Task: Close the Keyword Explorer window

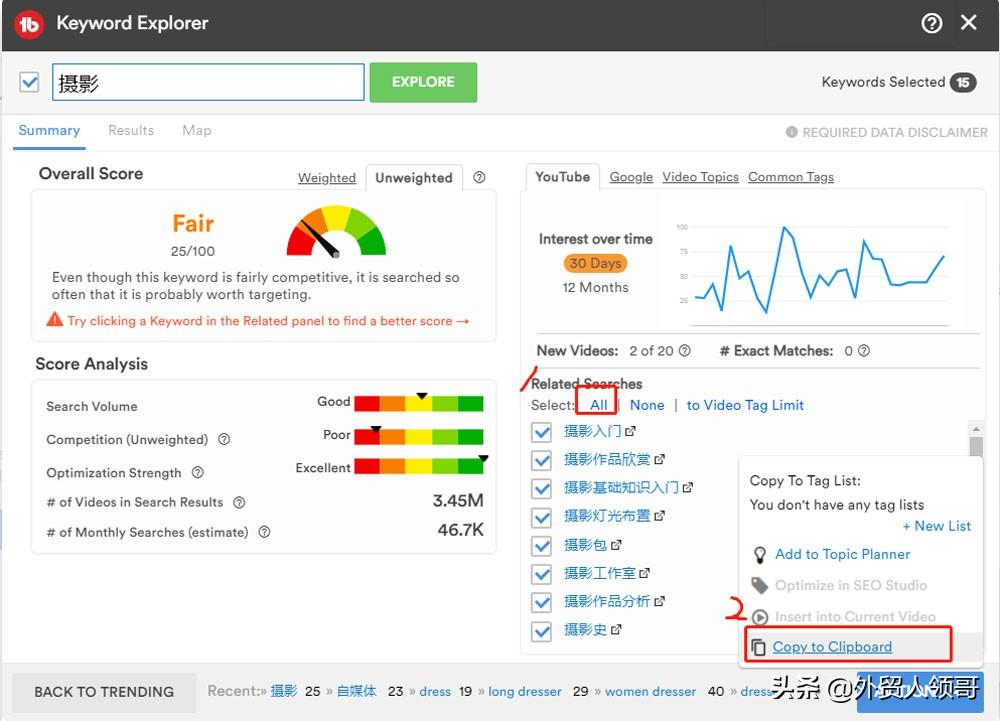Action: [x=969, y=23]
